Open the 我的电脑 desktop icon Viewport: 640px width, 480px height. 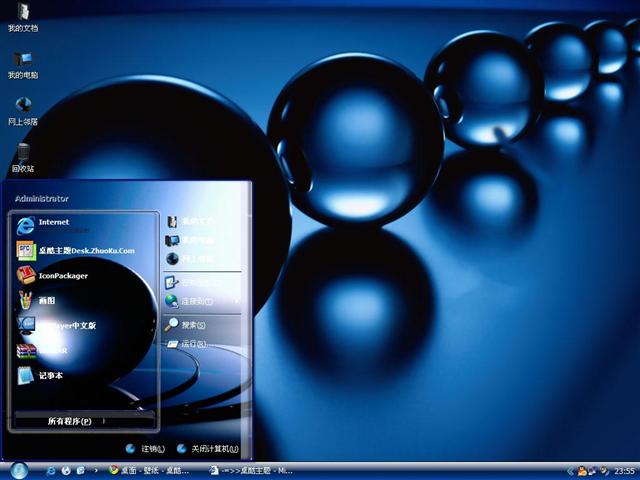pyautogui.click(x=23, y=64)
